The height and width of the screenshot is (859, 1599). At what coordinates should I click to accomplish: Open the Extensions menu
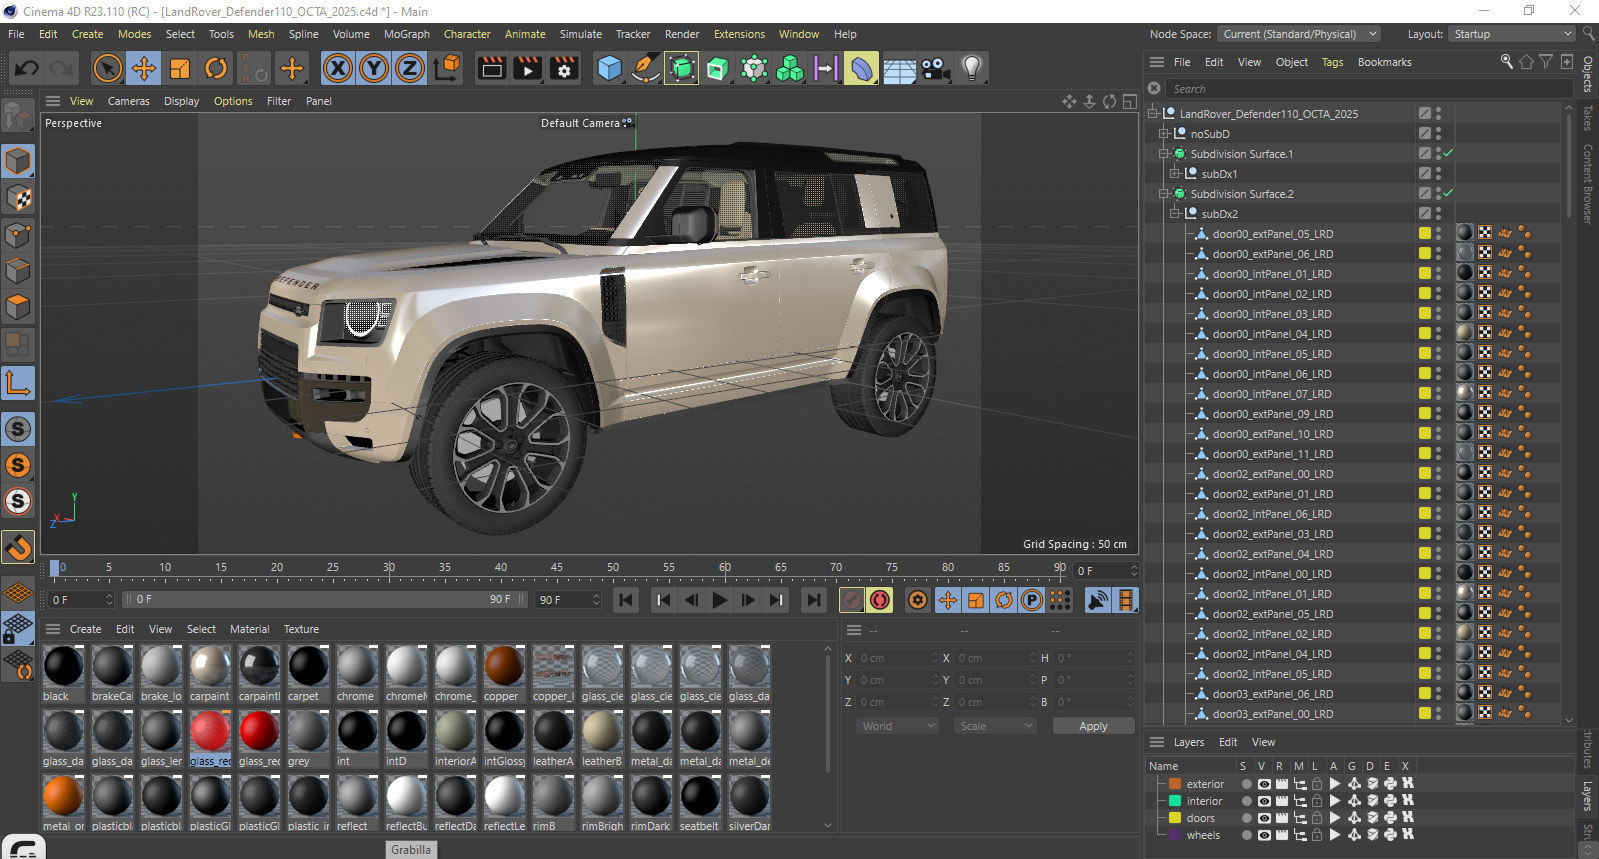click(x=739, y=34)
